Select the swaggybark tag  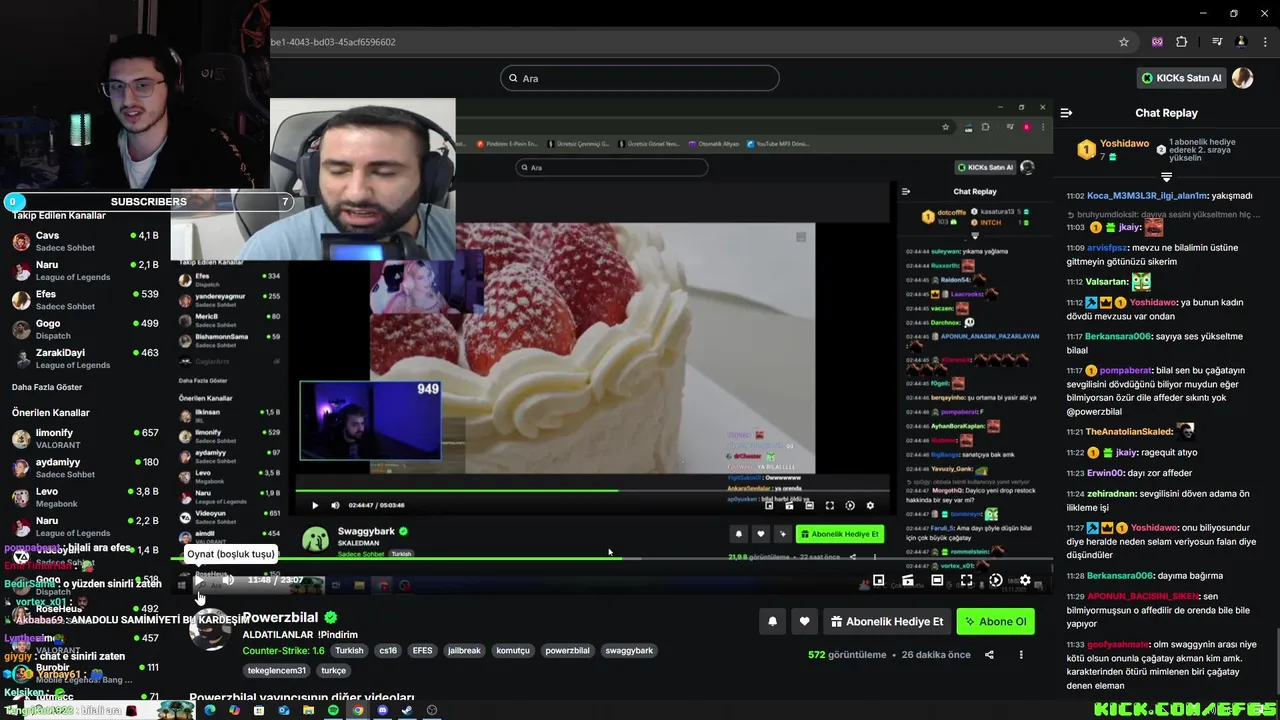629,650
